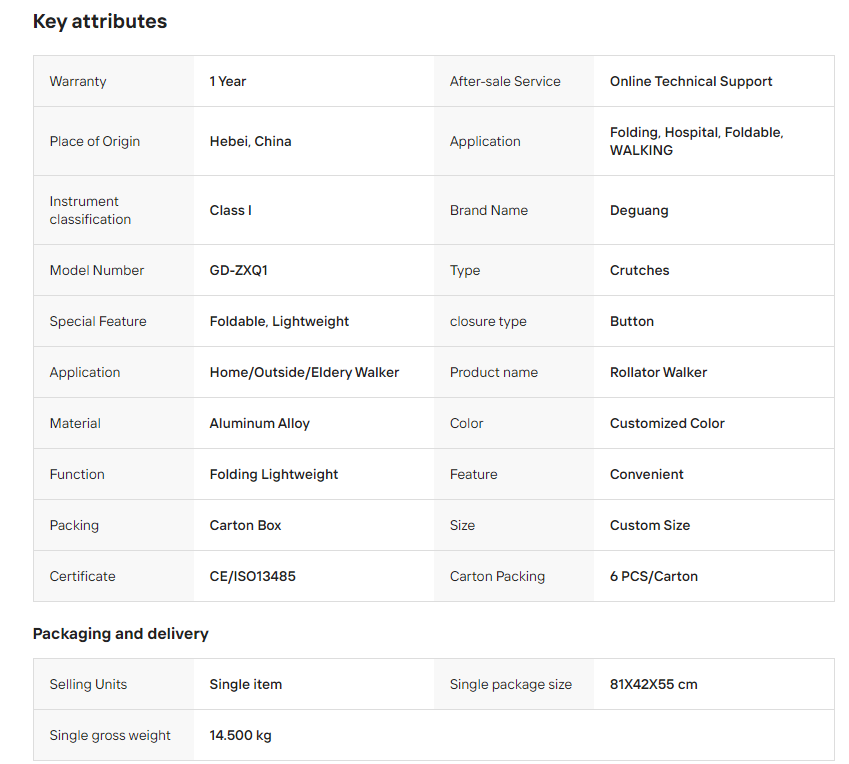Image resolution: width=849 pixels, height=764 pixels.
Task: Click the "CE/ISO13485" certificate value
Action: click(253, 576)
